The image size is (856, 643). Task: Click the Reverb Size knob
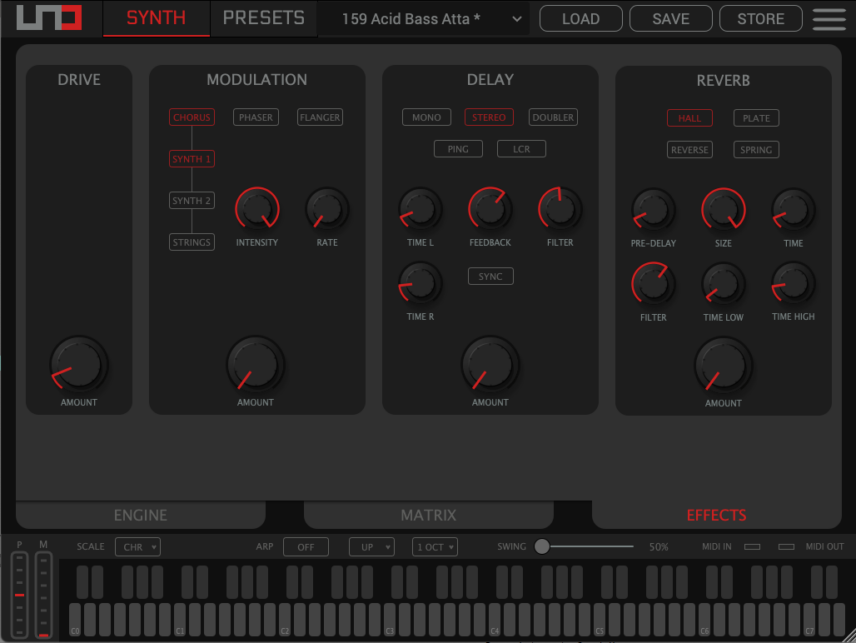(x=723, y=210)
